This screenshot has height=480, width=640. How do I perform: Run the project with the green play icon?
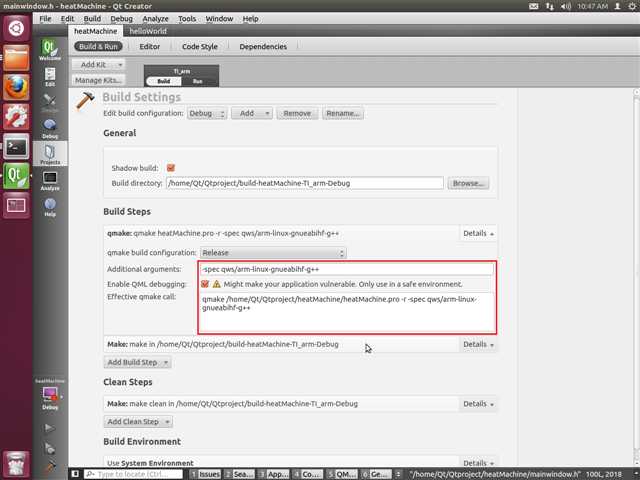pos(49,428)
